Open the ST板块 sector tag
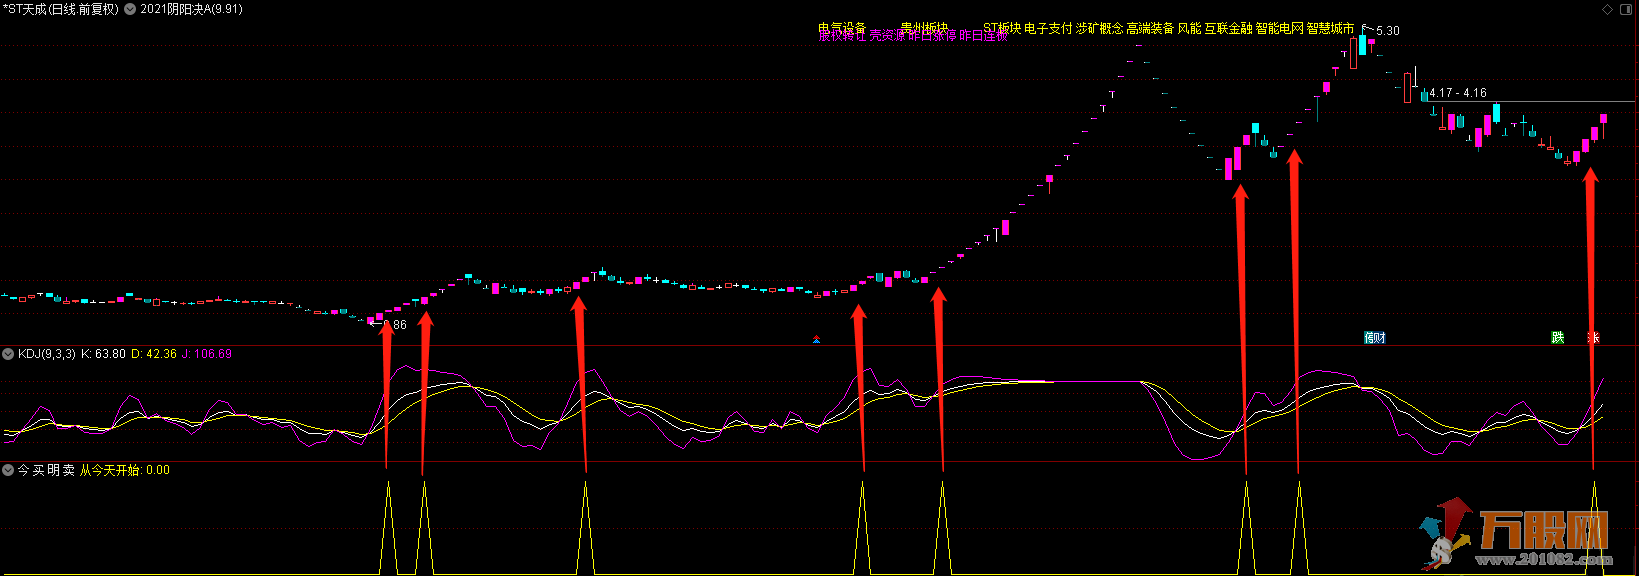1639x576 pixels. click(1001, 28)
